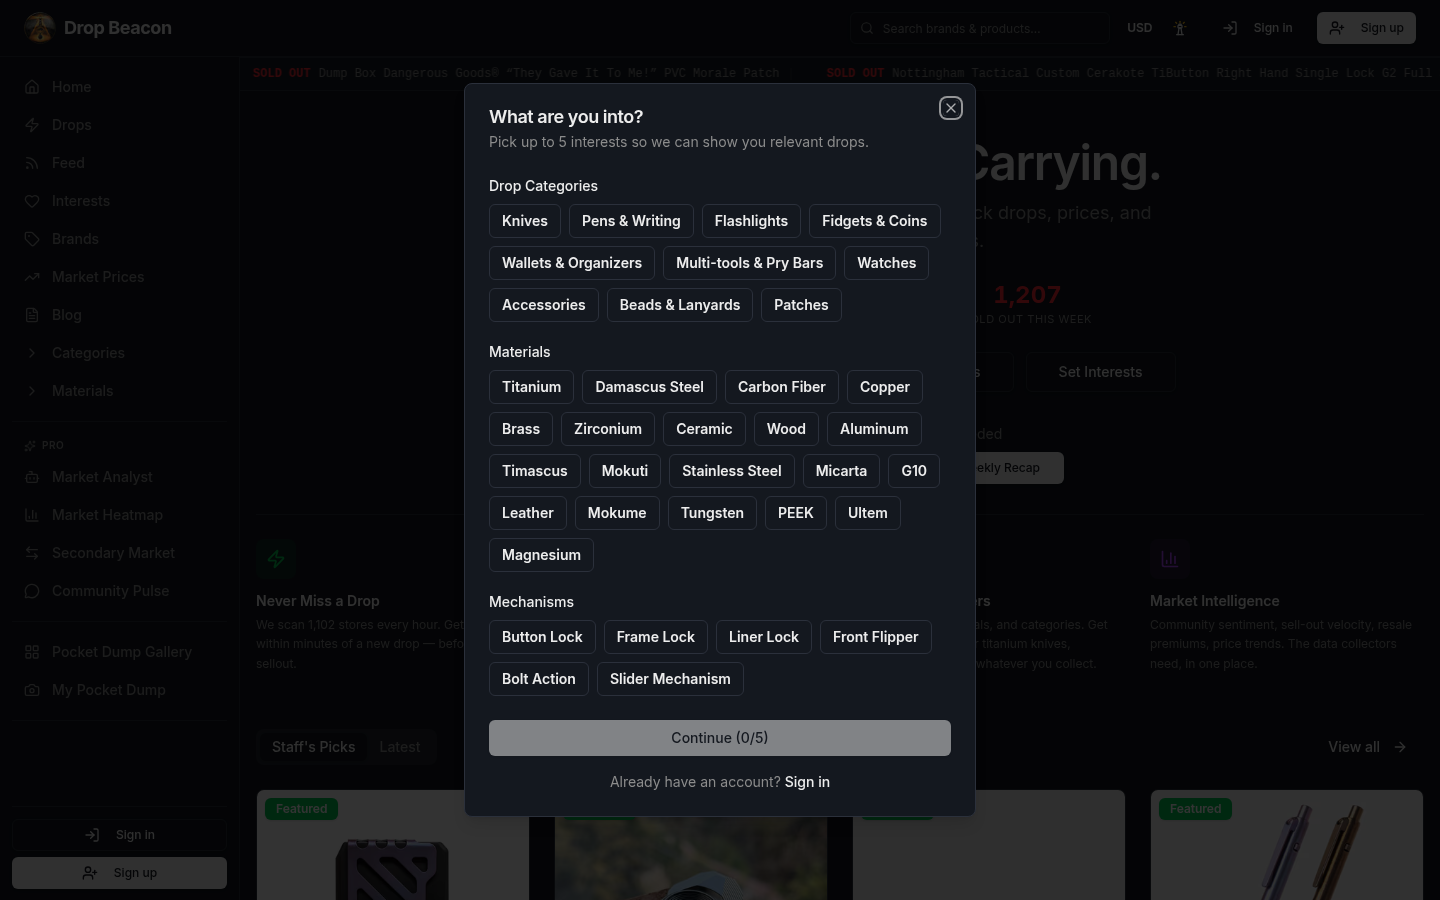Open the Market Heatmap tool
The image size is (1440, 900).
(107, 514)
